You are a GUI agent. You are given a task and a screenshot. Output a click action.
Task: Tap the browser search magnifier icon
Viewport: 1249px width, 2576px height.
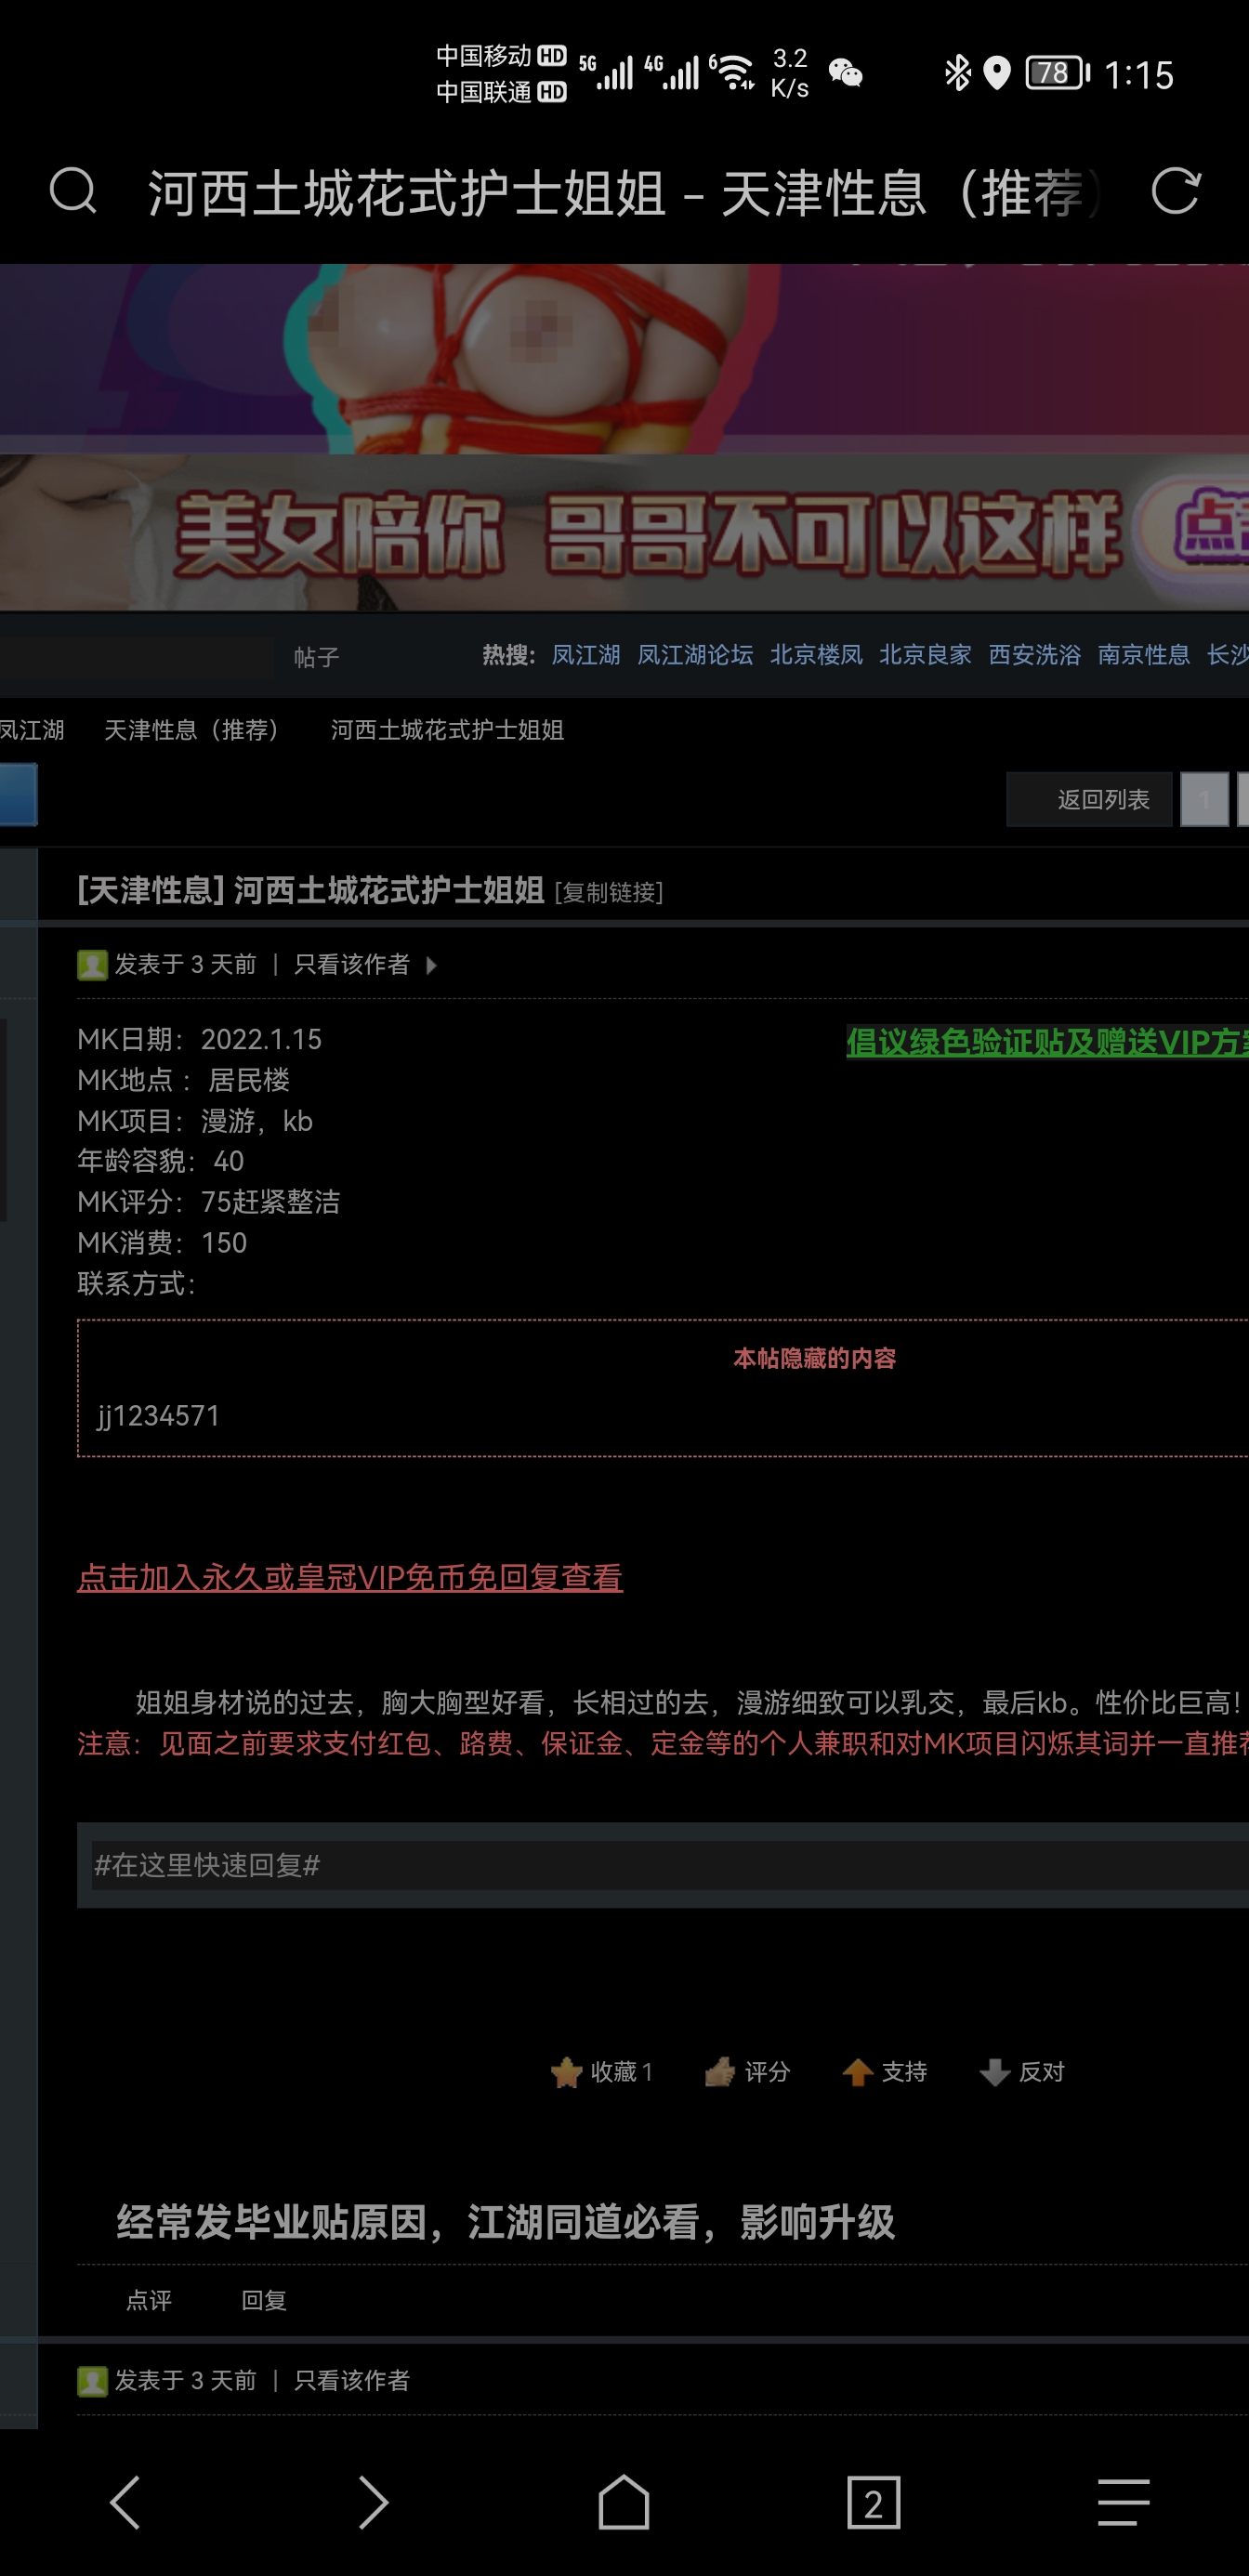(73, 190)
